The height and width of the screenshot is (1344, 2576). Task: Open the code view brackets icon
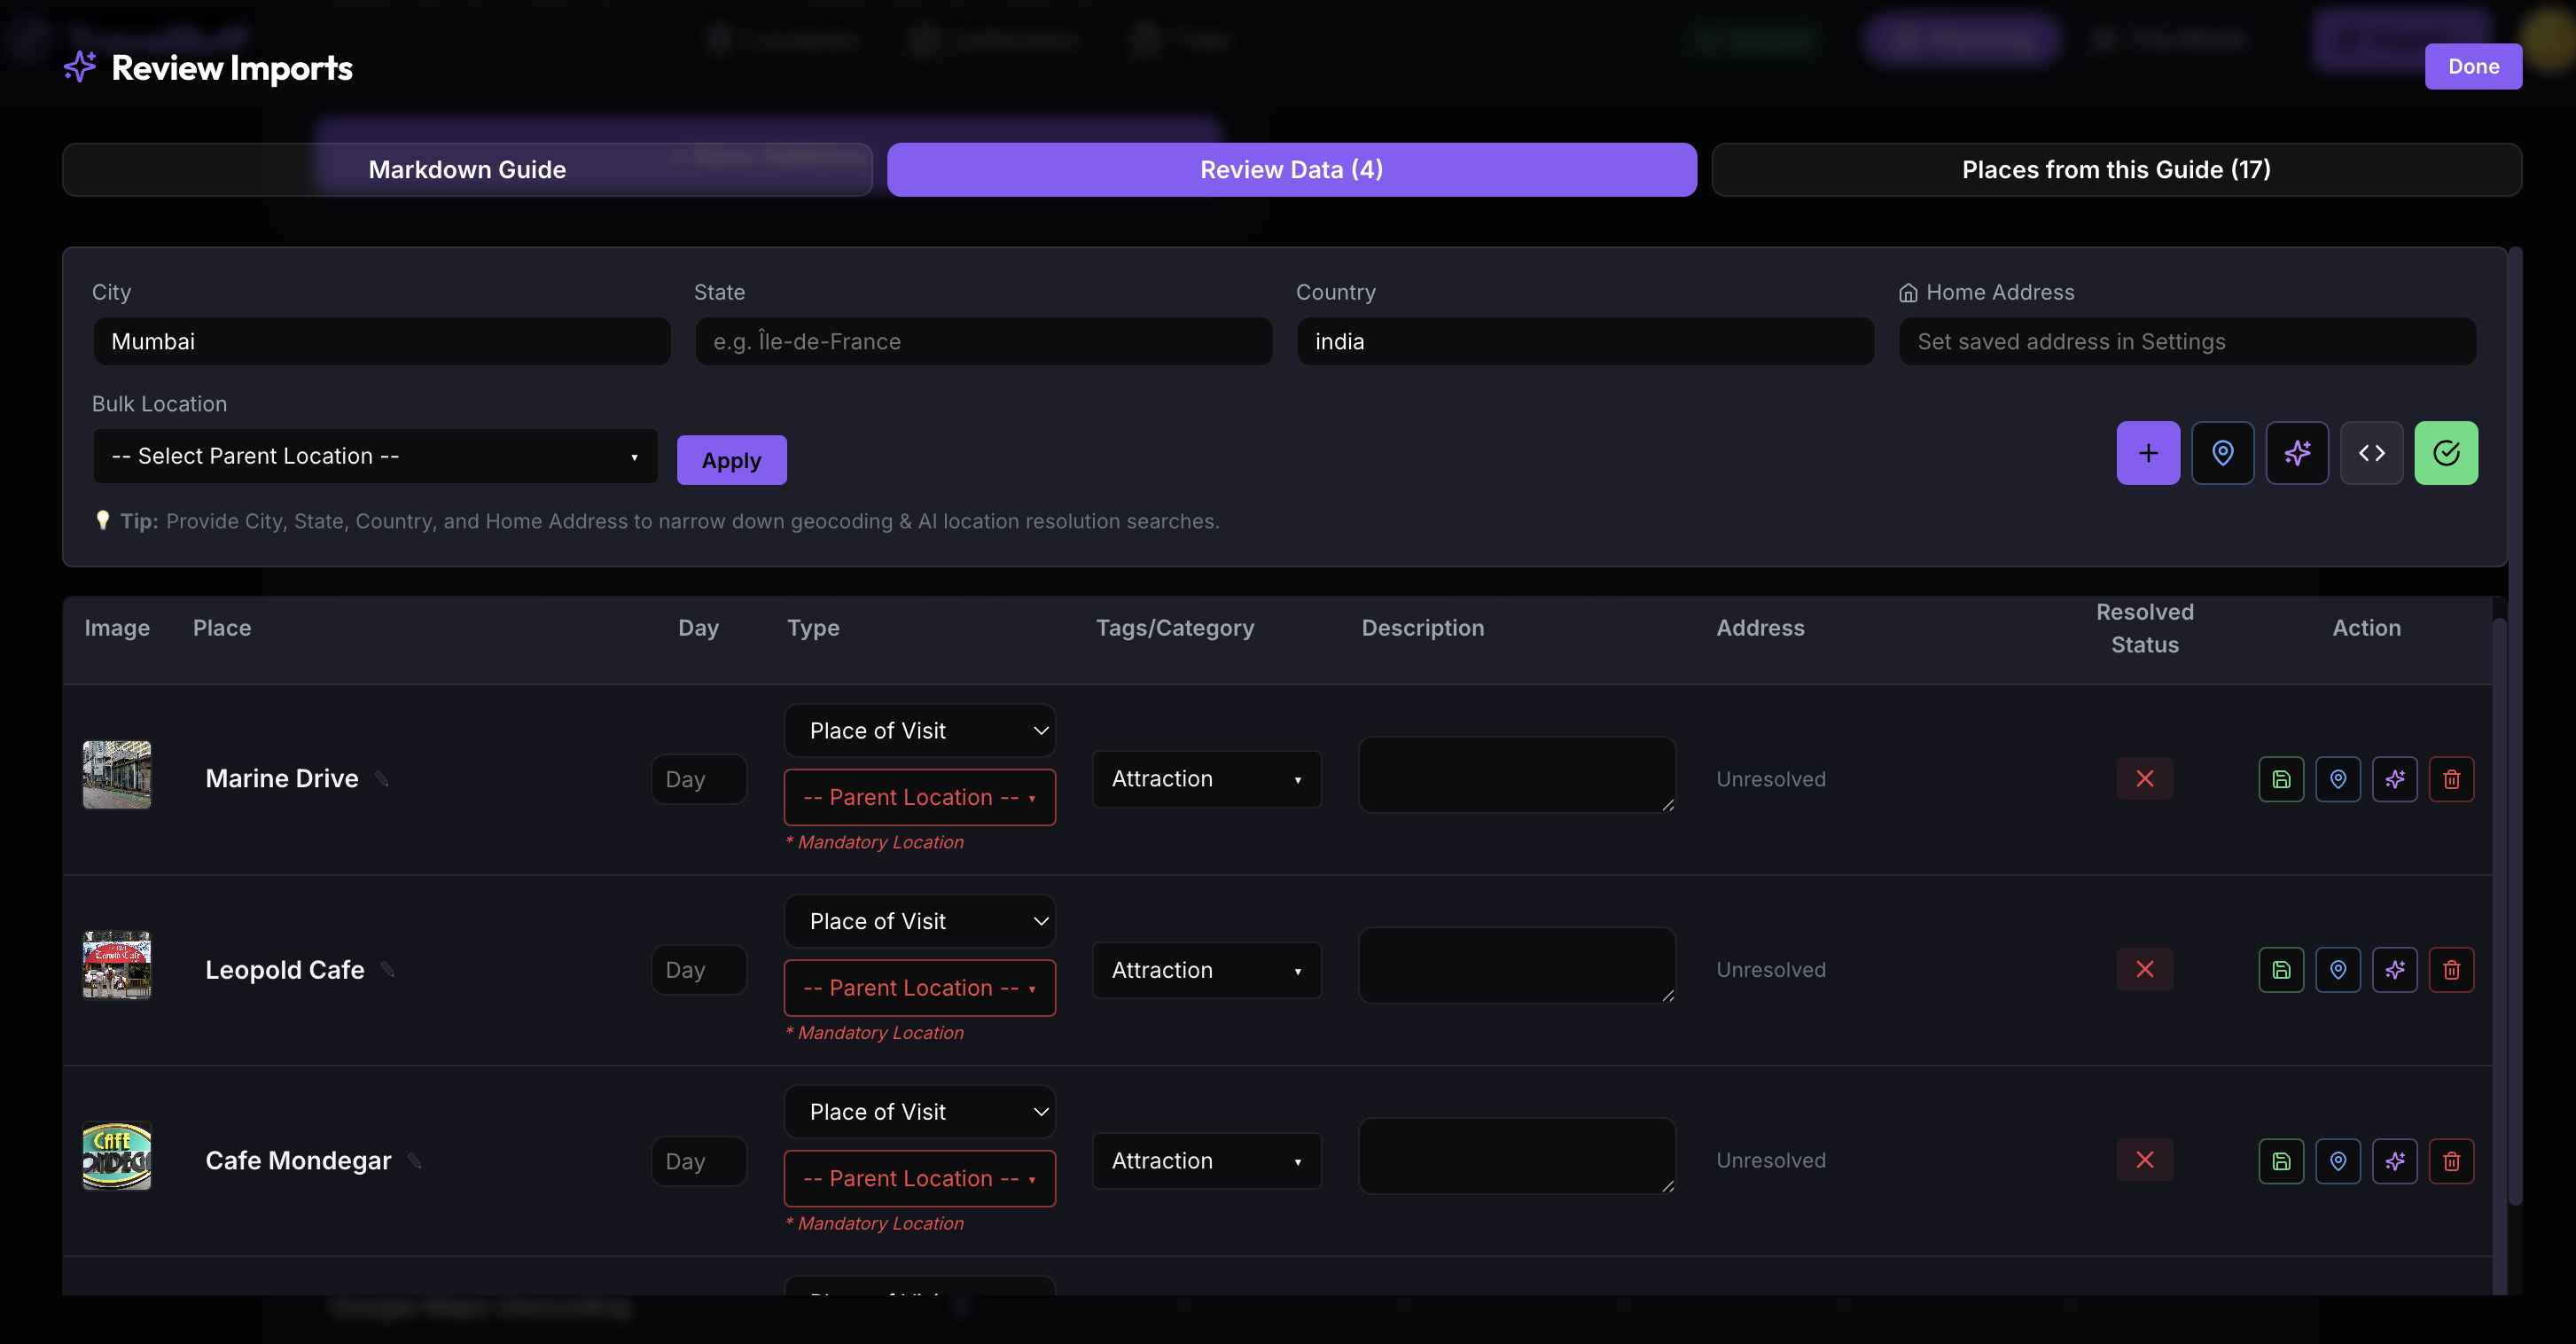click(2371, 453)
